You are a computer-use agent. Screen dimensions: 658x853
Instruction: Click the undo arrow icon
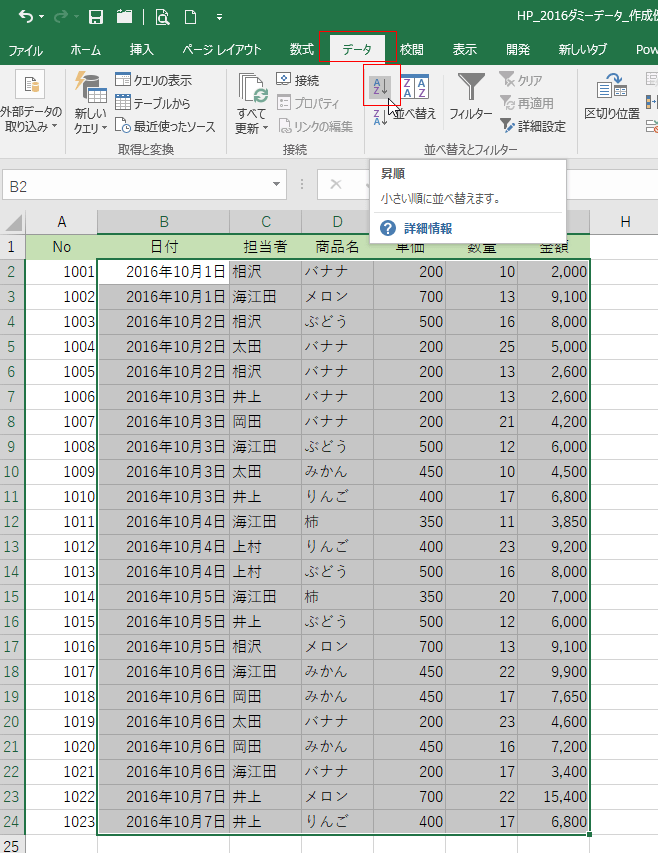click(x=26, y=17)
